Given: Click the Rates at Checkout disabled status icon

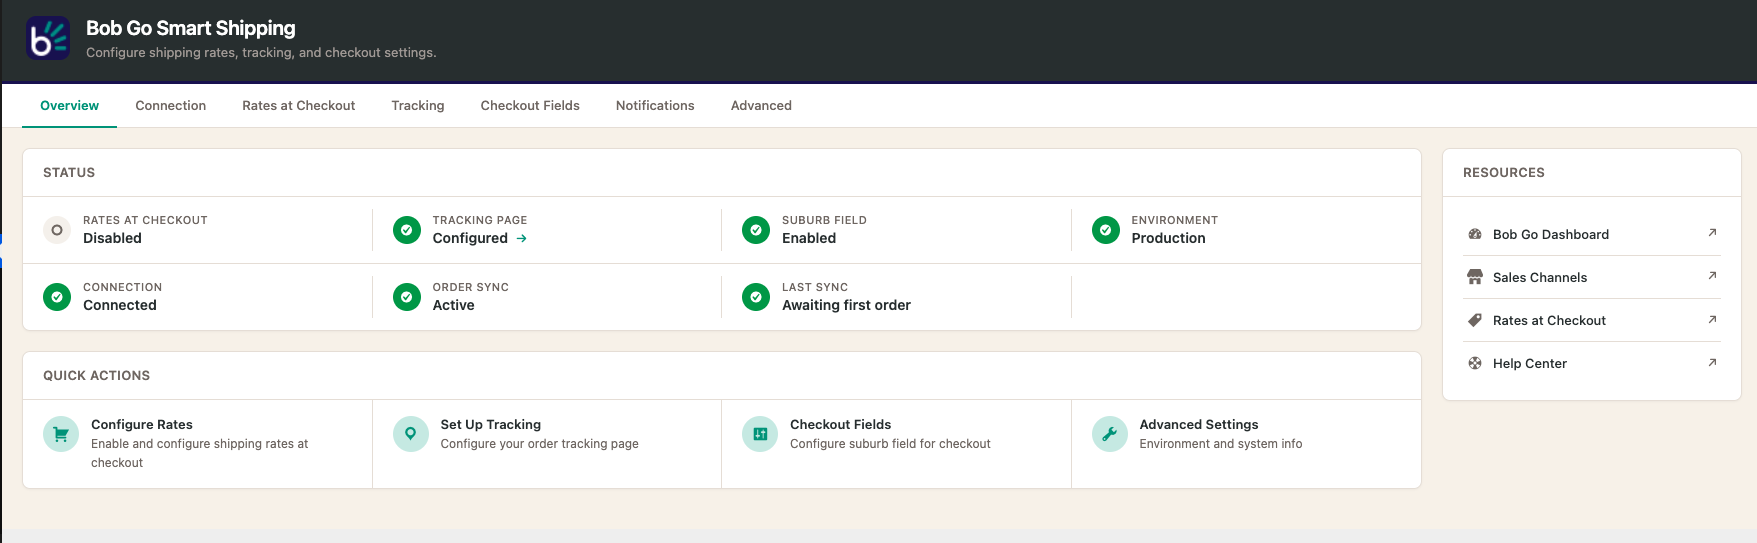Looking at the screenshot, I should [x=57, y=230].
